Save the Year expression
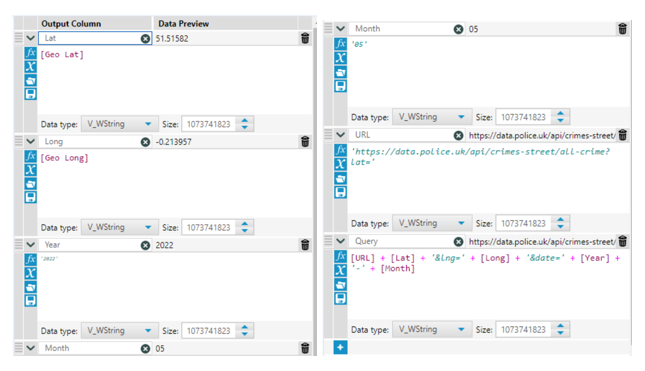The width and height of the screenshot is (645, 371). click(x=30, y=301)
